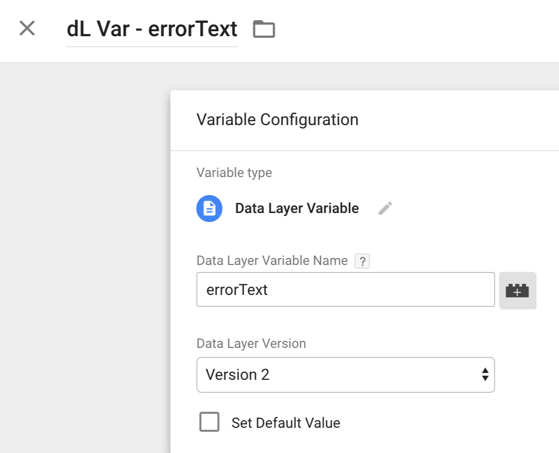Screen dimensions: 559x453
Task: Rename the variable via the dL Var - errorText title
Action: point(152,29)
